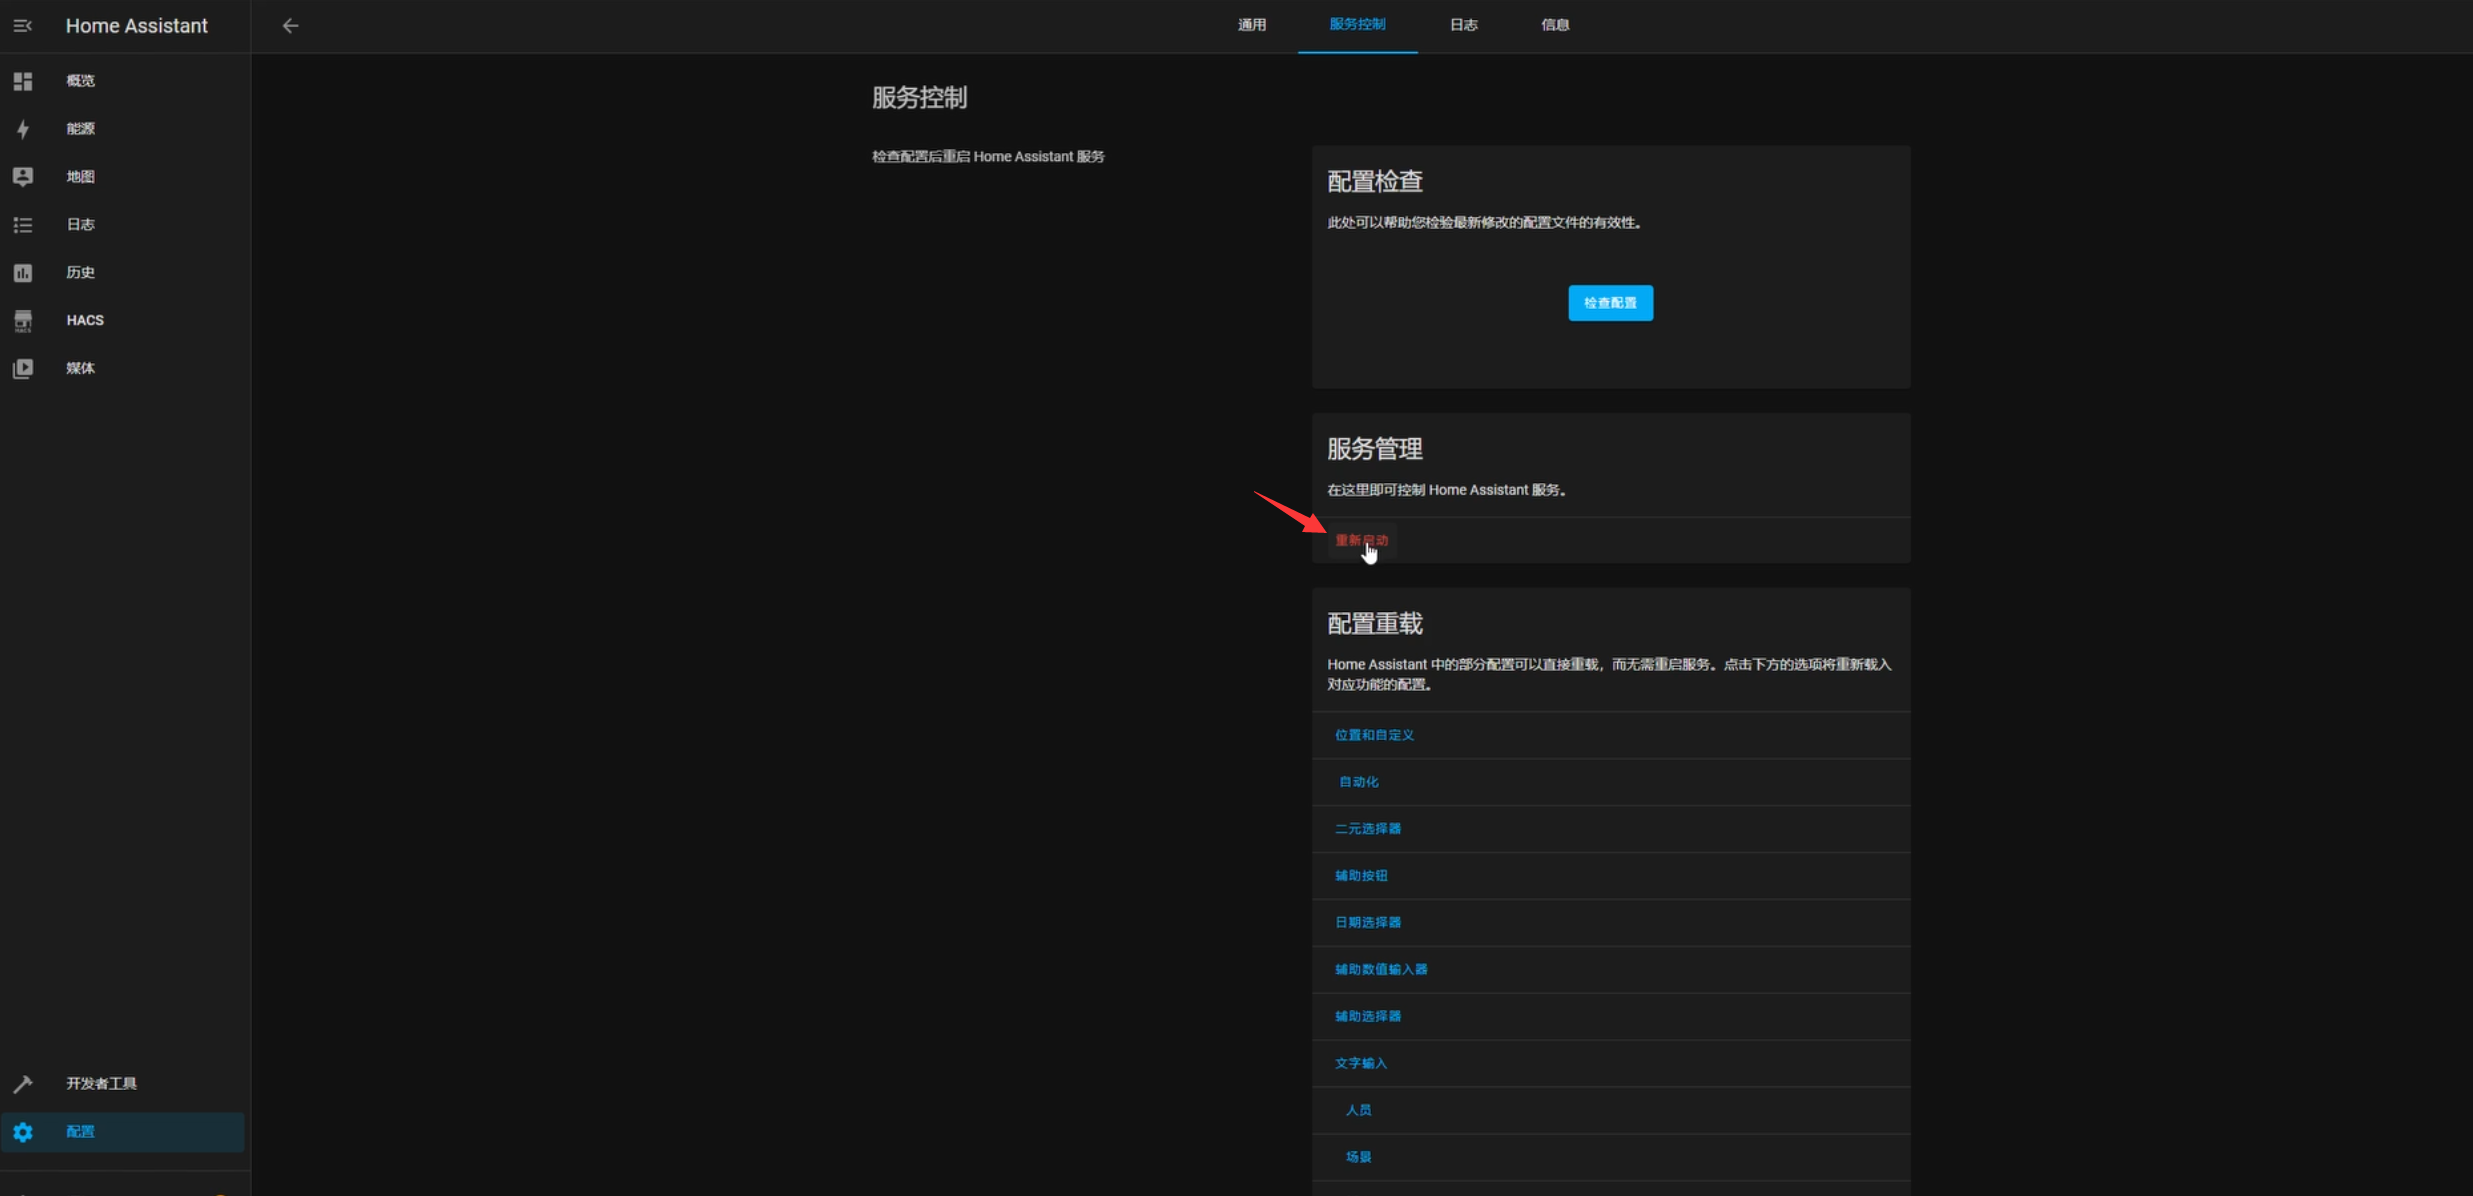Open 开发者工具 developer tools hammer icon
Viewport: 2473px width, 1196px height.
[x=22, y=1084]
